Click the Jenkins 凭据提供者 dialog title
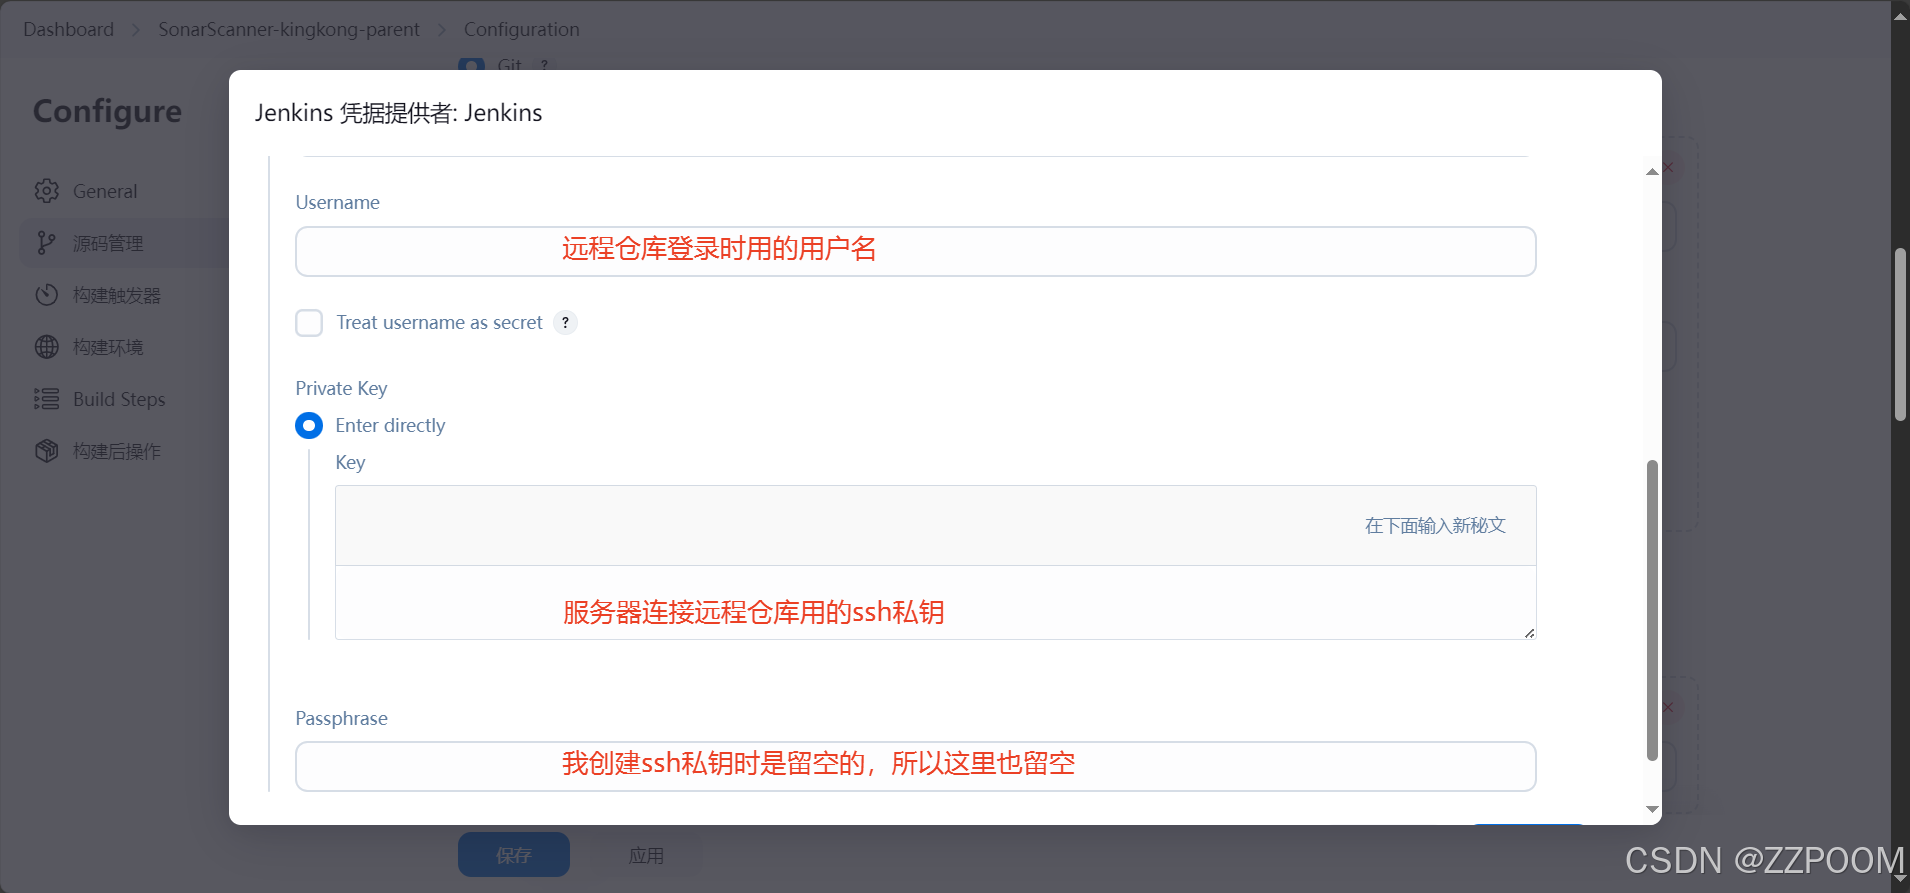 [x=399, y=113]
